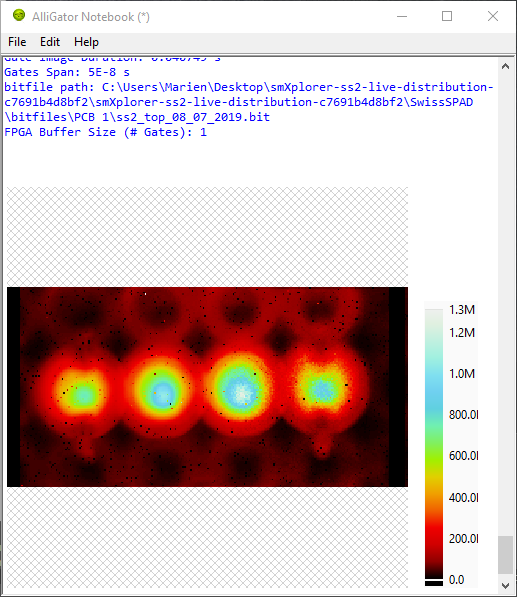Click the bitfile path text line

(249, 102)
